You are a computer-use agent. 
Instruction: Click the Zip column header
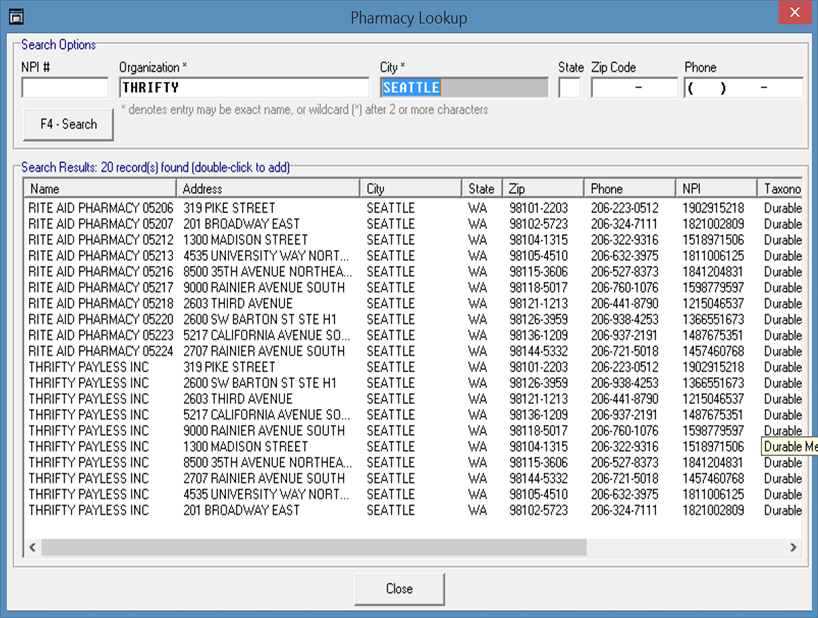pos(543,188)
